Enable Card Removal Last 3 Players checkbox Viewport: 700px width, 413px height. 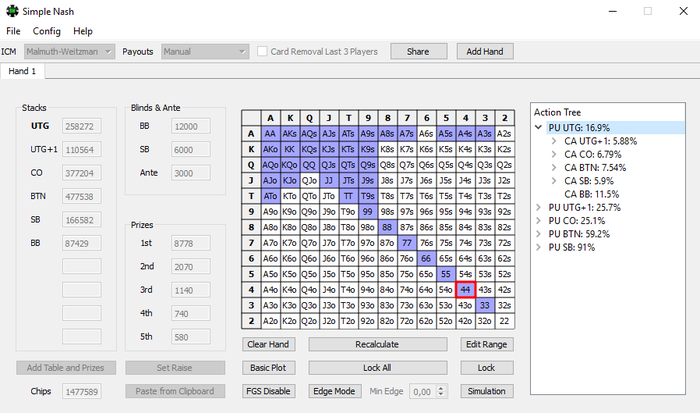pos(263,51)
